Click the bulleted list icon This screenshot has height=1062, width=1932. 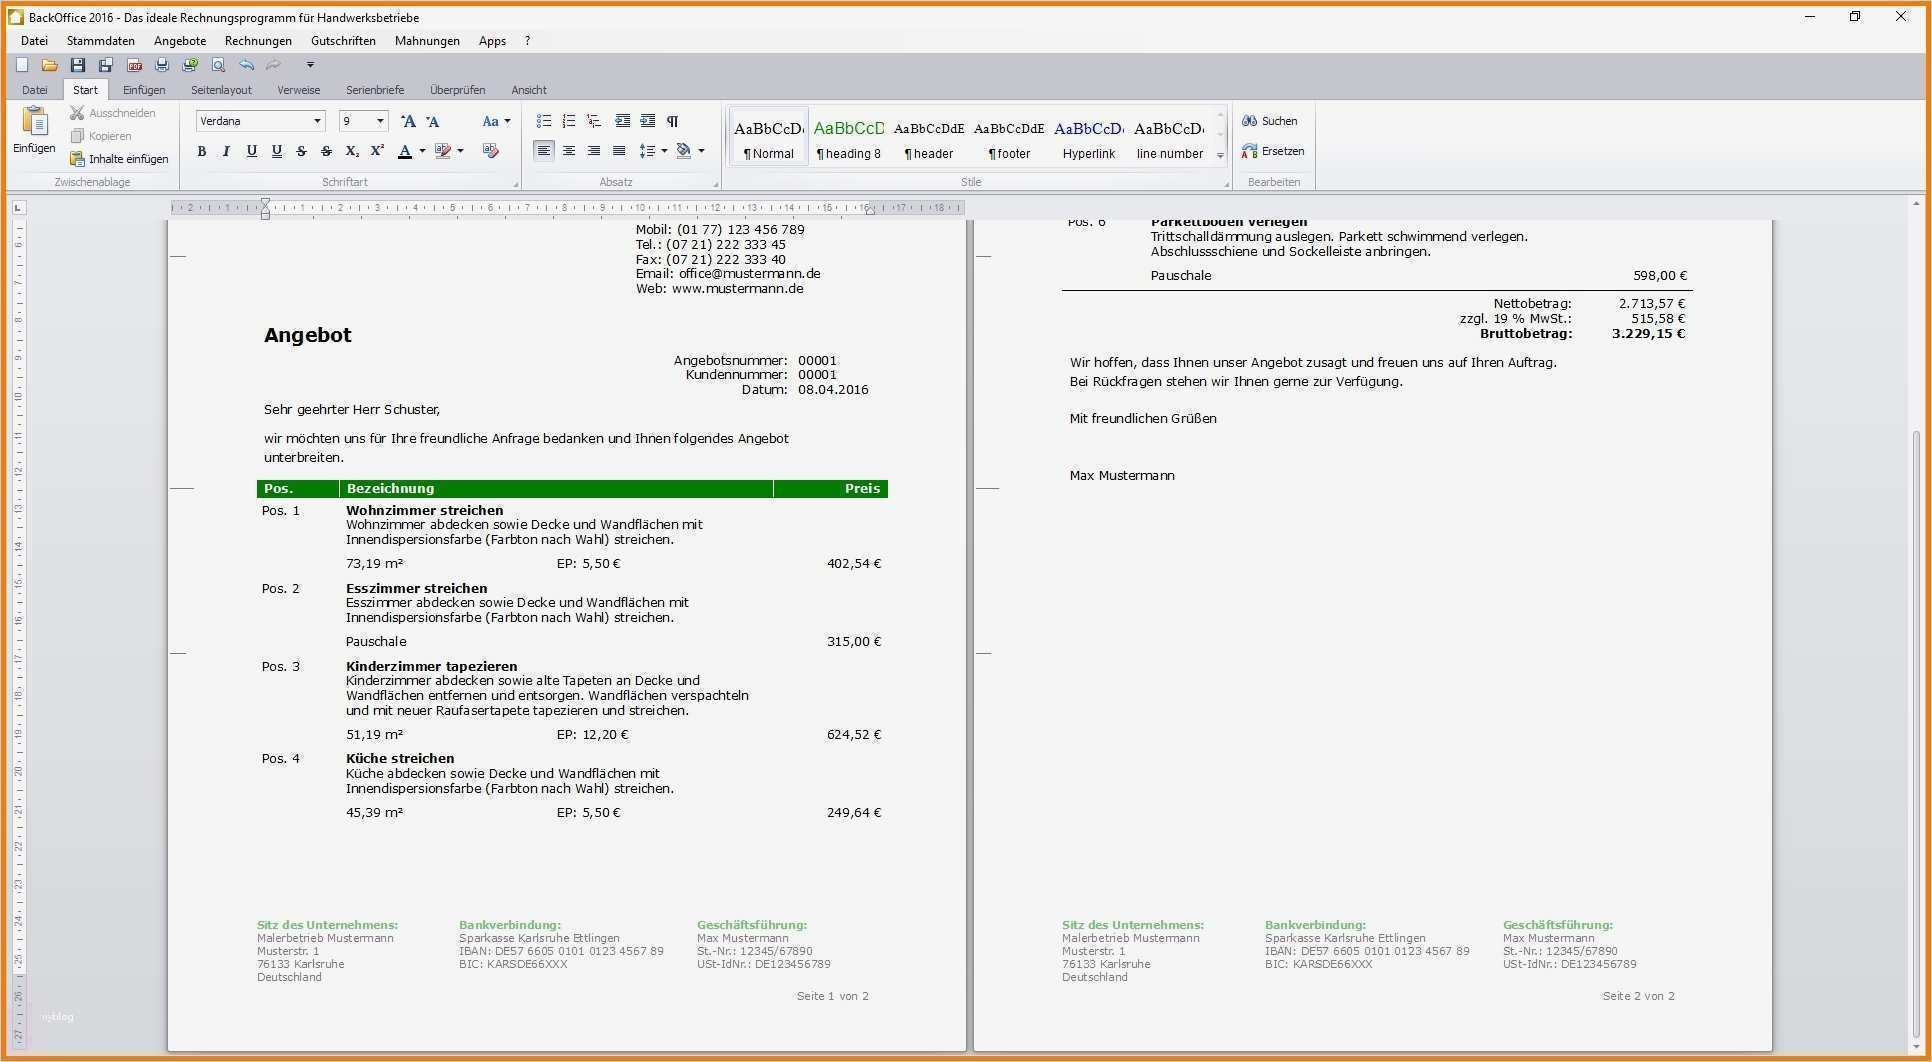[544, 121]
